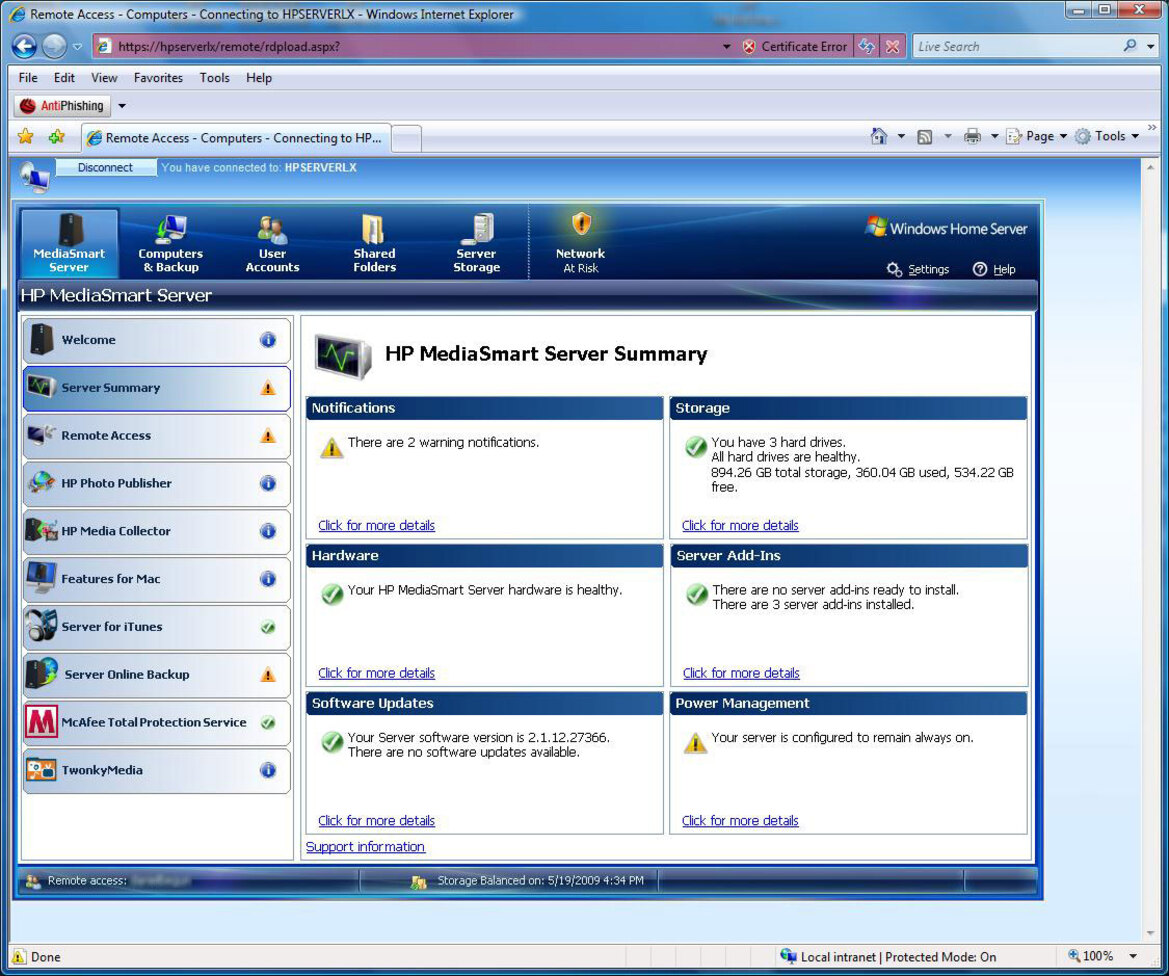The width and height of the screenshot is (1169, 976).
Task: Expand the Page menu dropdown
Action: [x=1064, y=136]
